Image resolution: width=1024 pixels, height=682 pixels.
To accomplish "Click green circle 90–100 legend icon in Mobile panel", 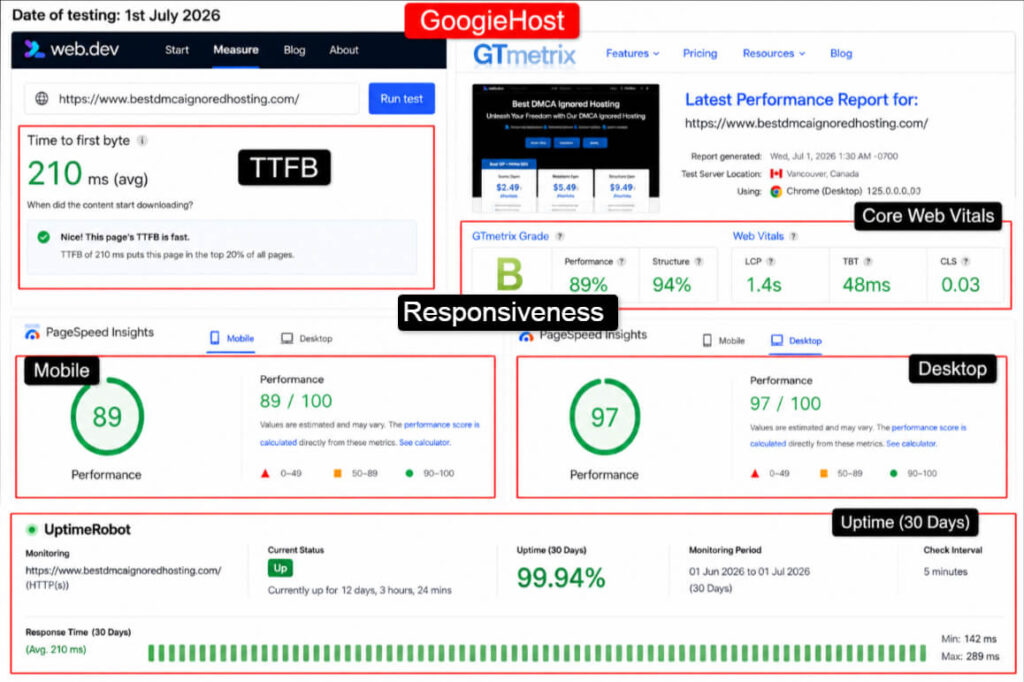I will click(409, 474).
